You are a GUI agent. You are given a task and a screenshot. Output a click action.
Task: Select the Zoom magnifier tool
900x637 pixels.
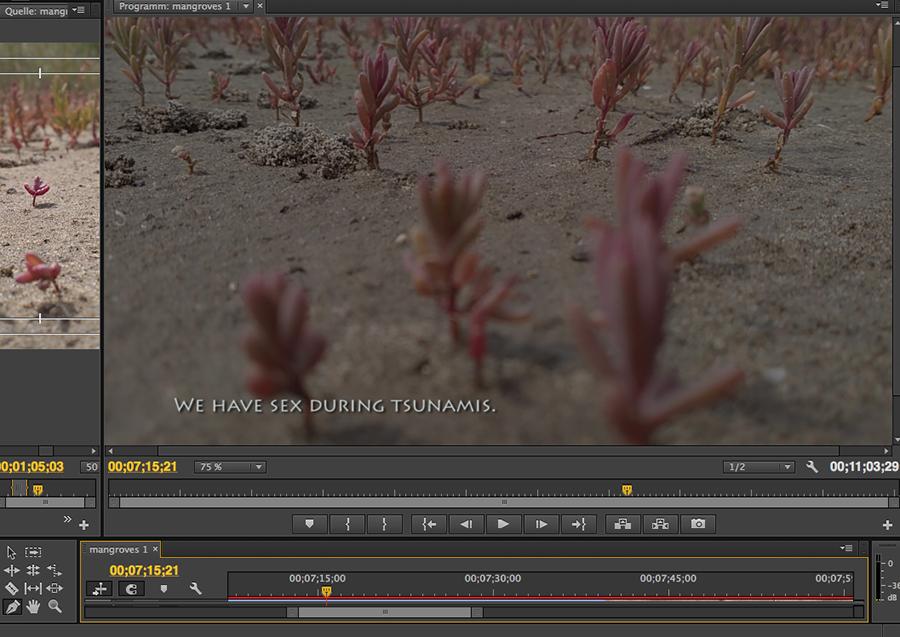click(54, 606)
